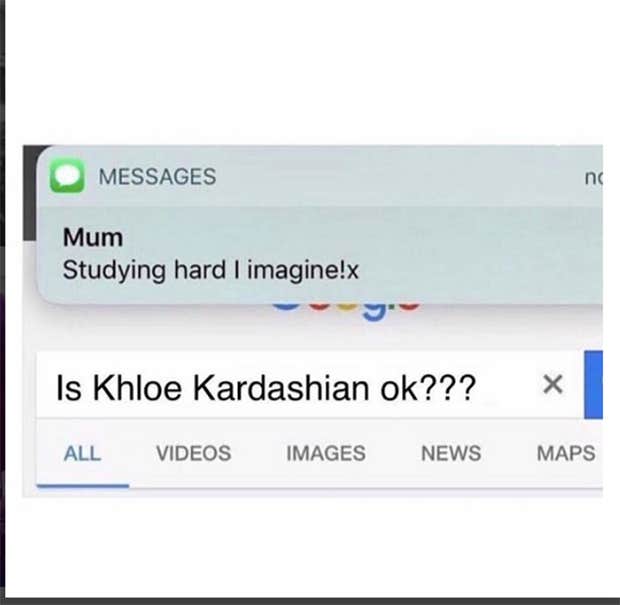Switch to the VIDEOS tab

pyautogui.click(x=194, y=453)
